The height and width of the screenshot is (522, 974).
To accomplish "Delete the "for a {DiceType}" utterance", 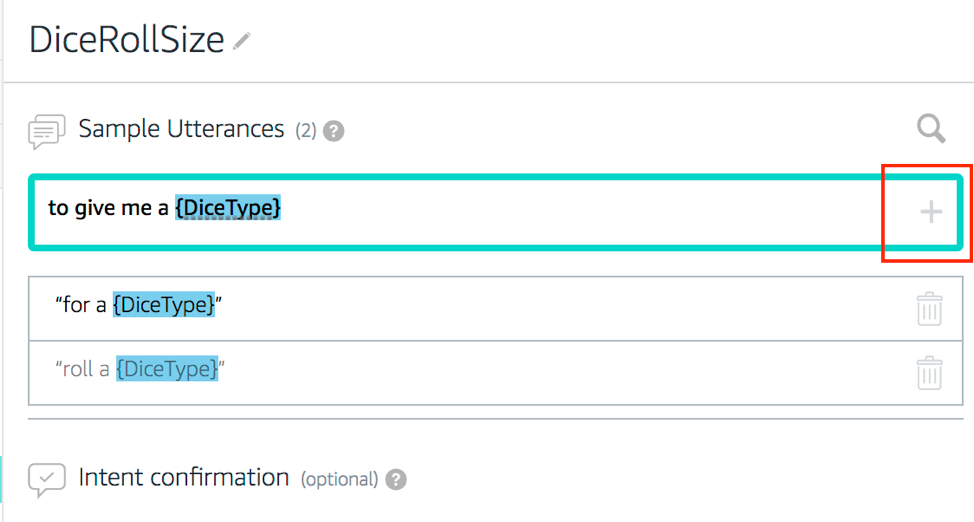I will click(929, 309).
